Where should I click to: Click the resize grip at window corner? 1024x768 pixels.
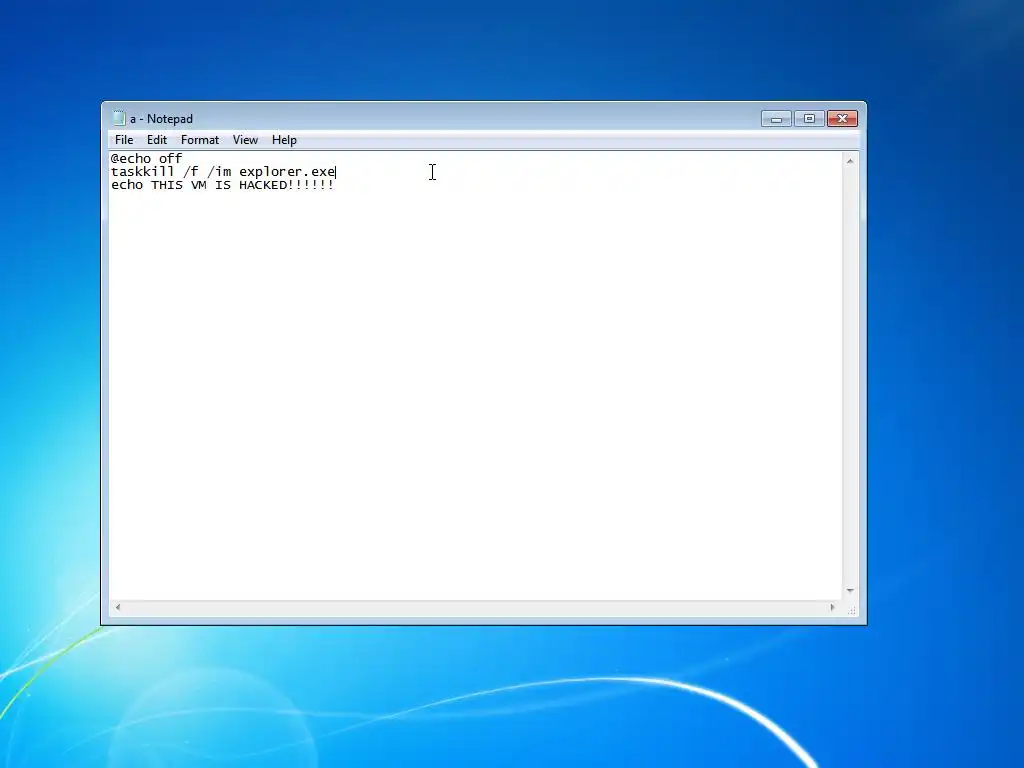pyautogui.click(x=852, y=610)
